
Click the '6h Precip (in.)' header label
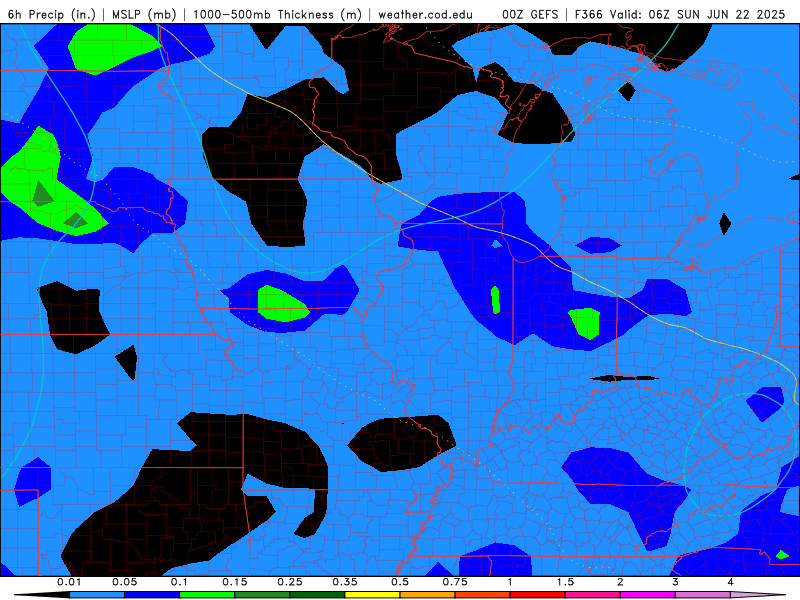coord(52,14)
